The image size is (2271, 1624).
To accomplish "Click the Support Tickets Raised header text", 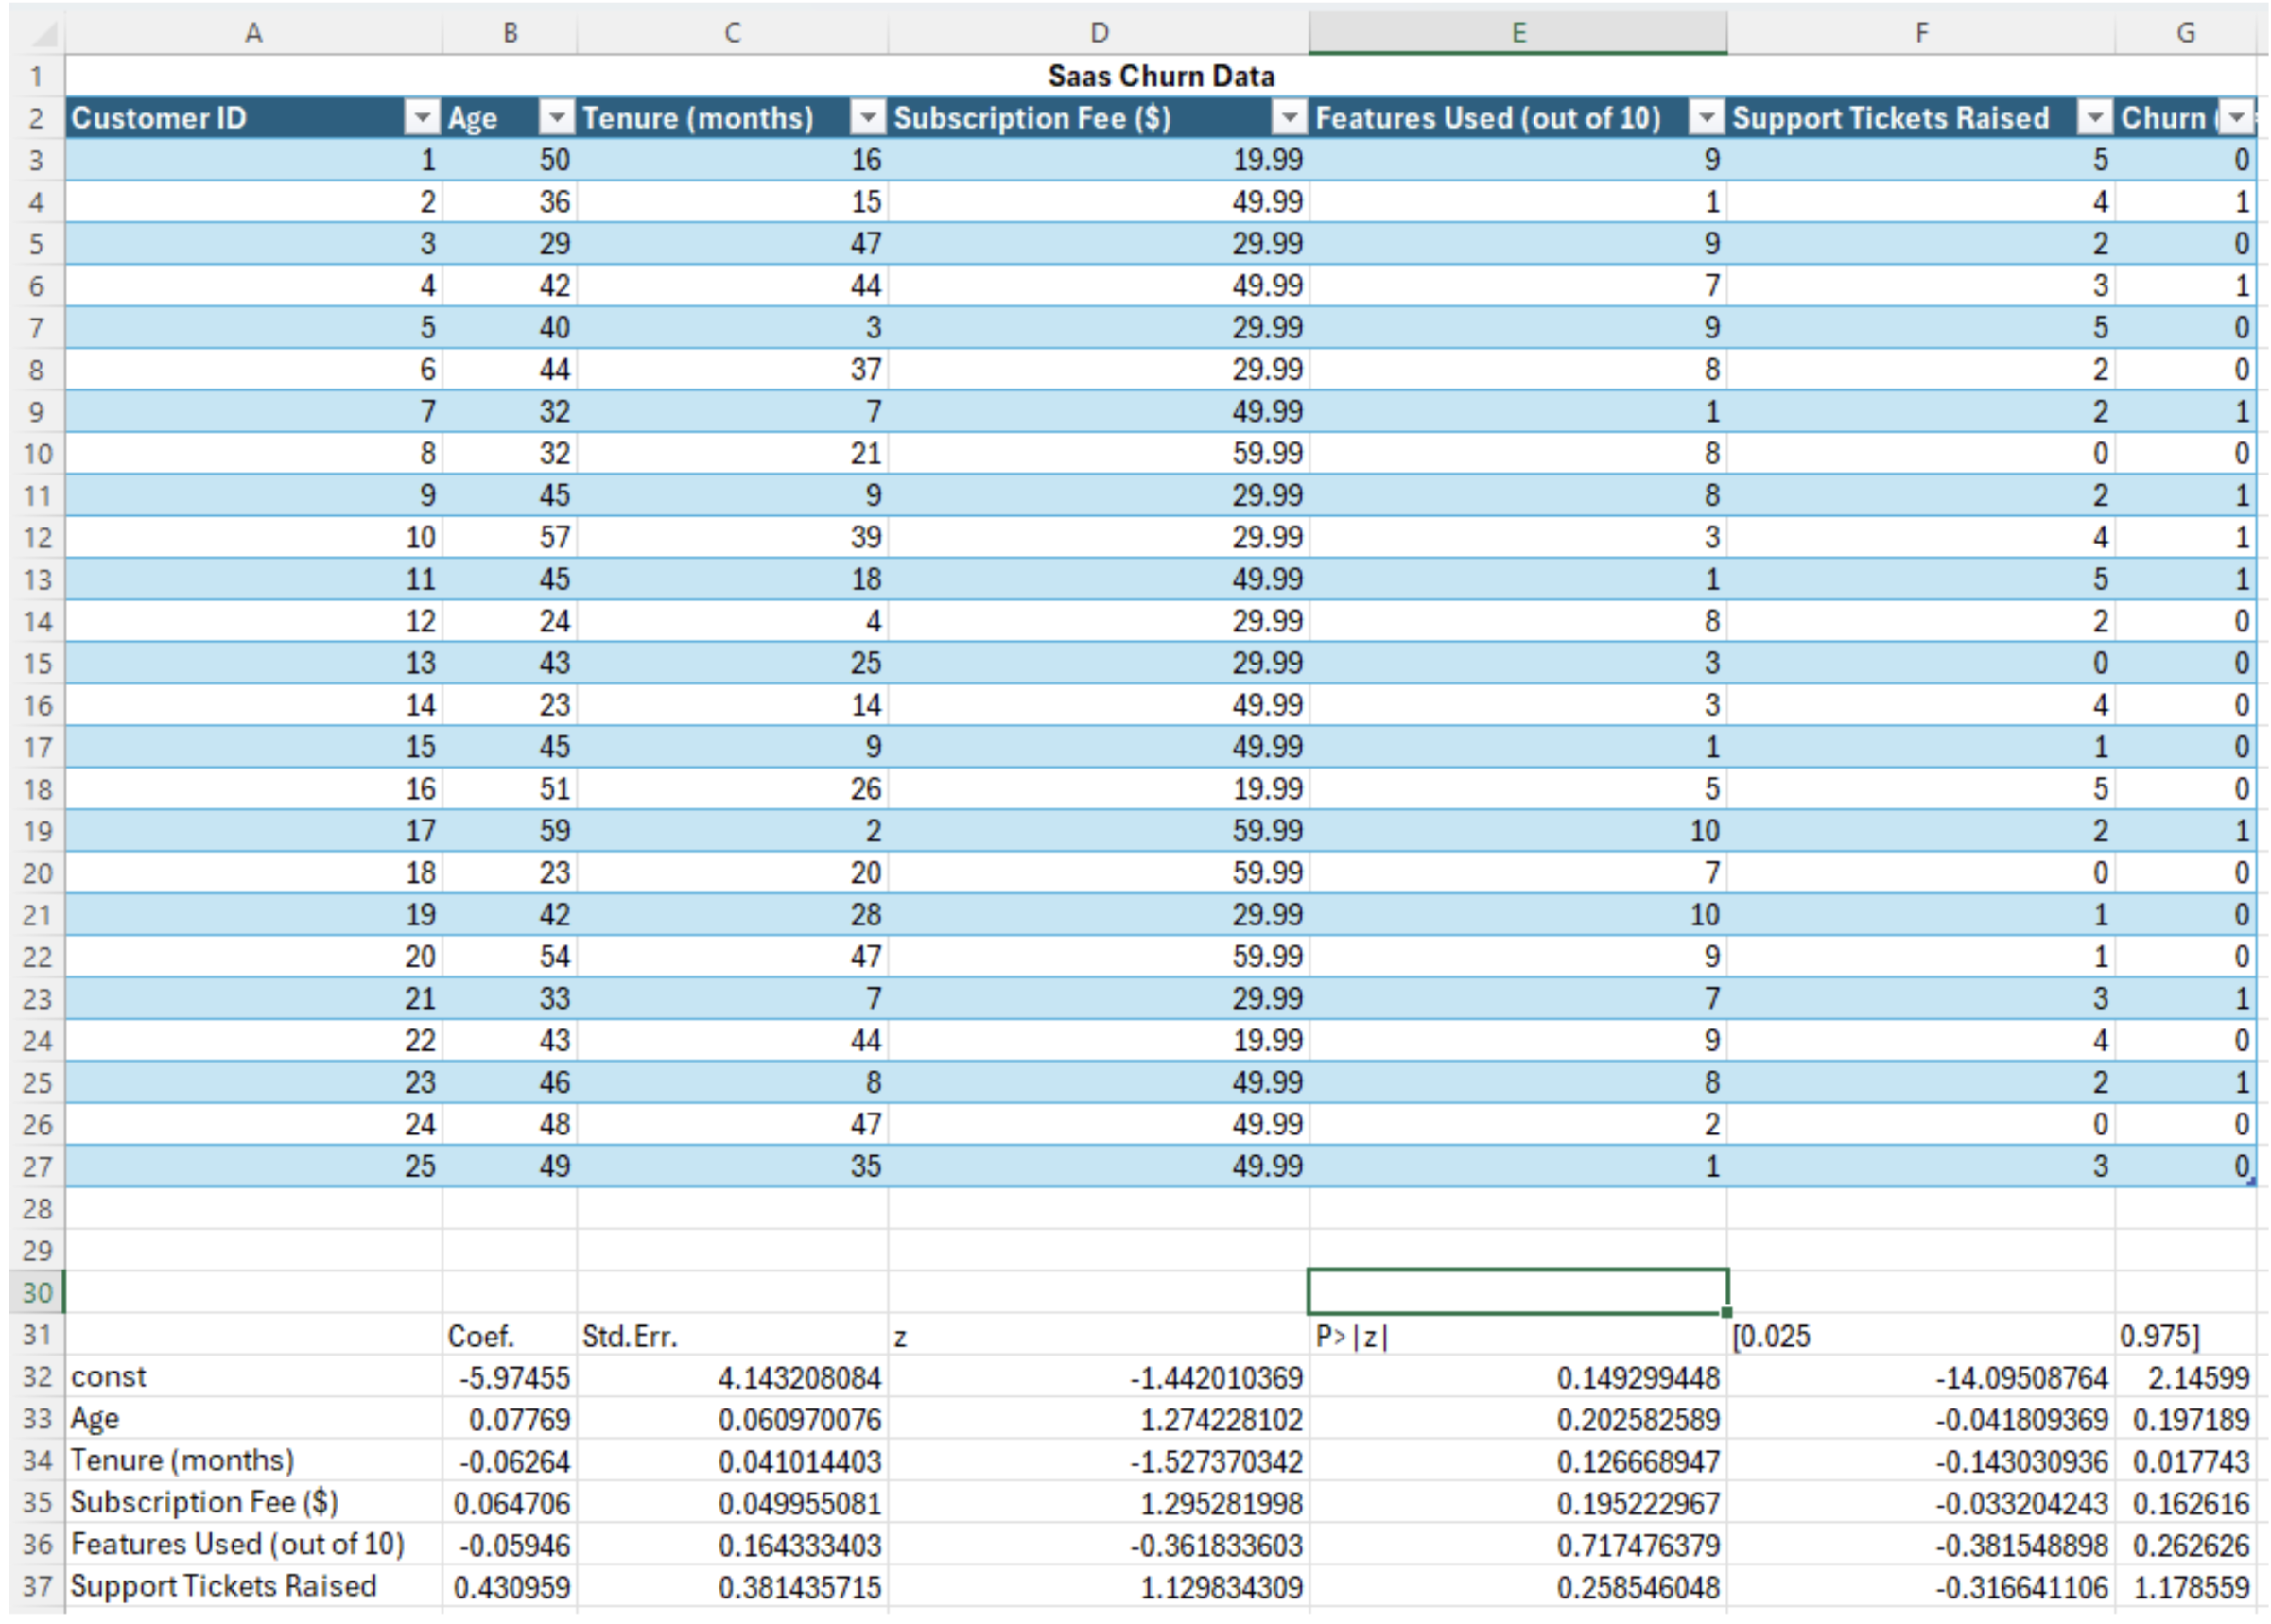I will pyautogui.click(x=1890, y=118).
